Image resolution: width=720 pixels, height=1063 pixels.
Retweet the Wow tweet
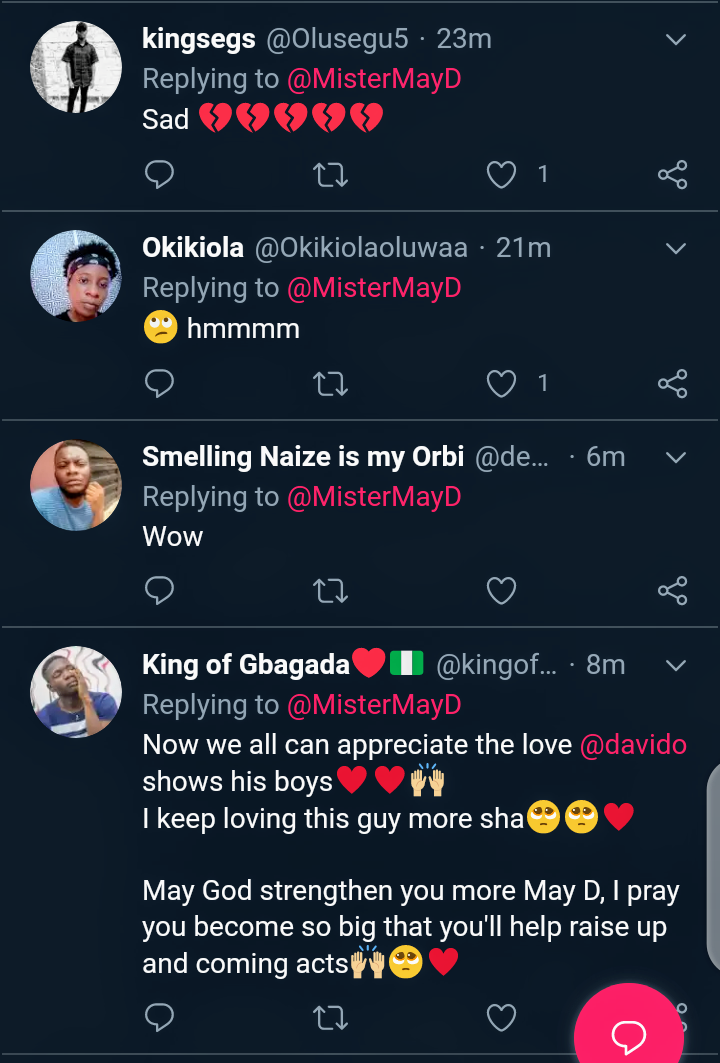pos(330,591)
